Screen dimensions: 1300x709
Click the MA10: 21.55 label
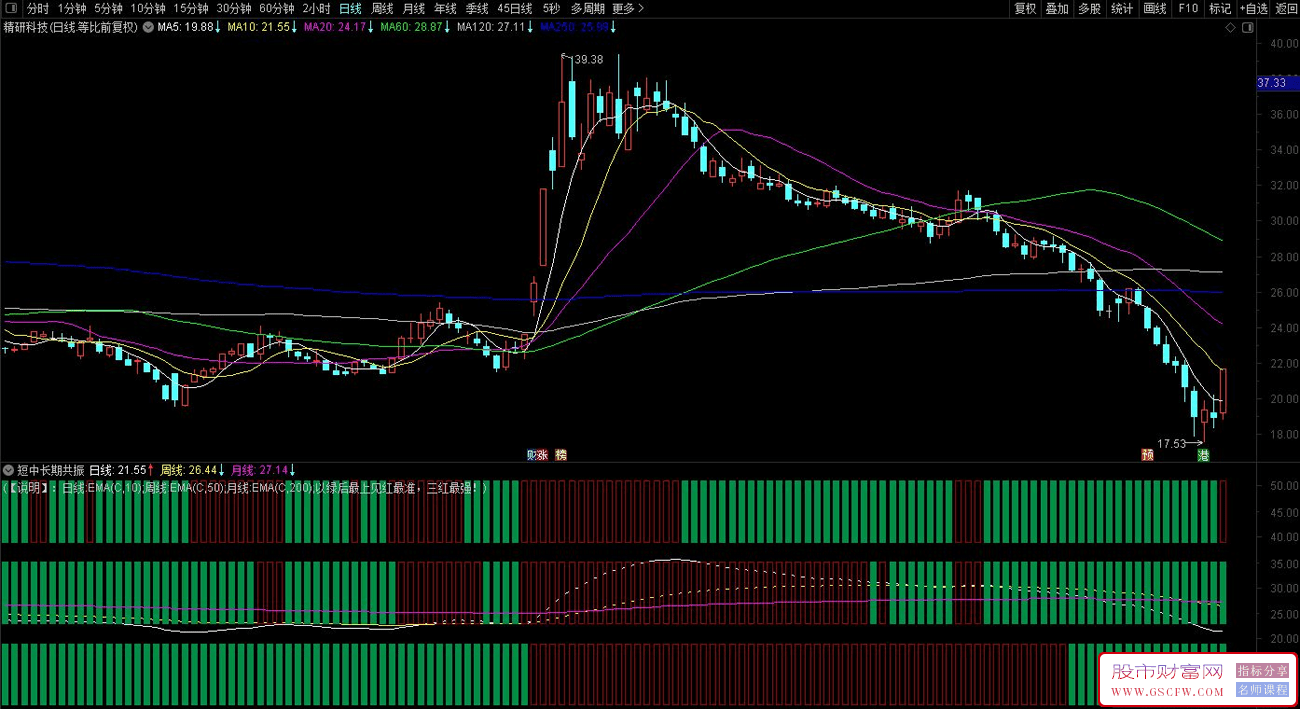(259, 28)
